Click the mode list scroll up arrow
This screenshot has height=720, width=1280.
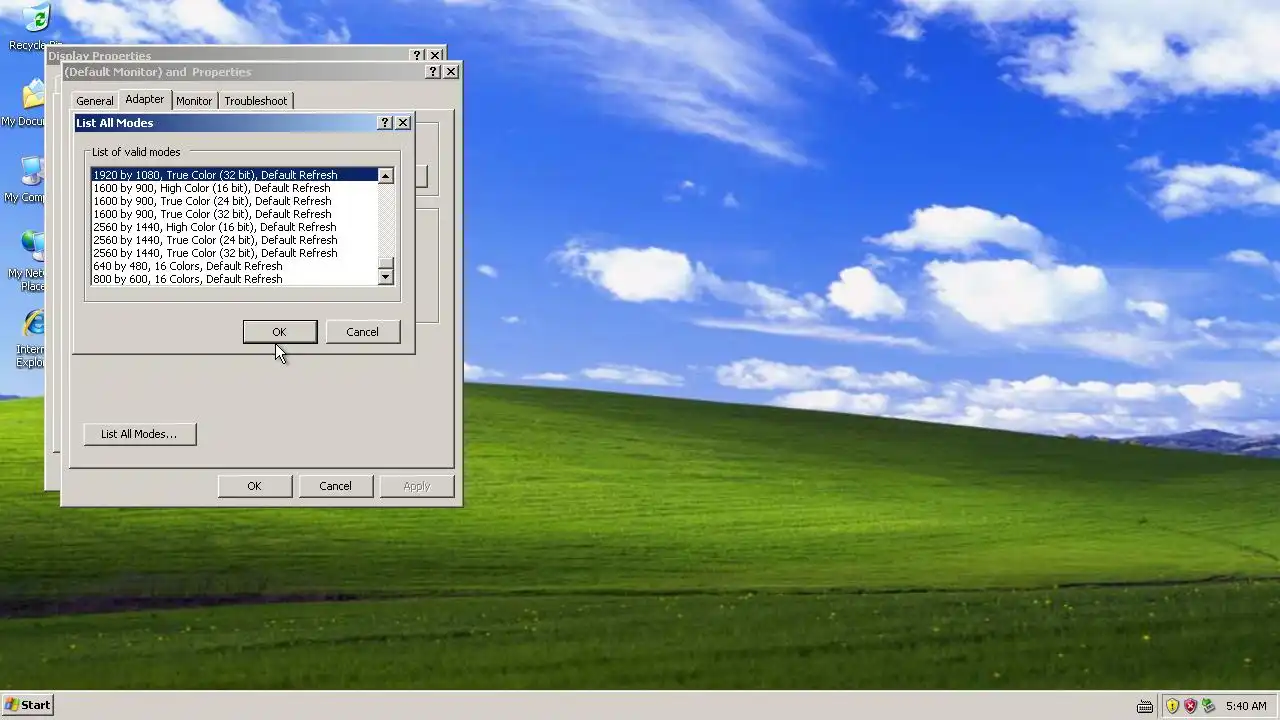[386, 176]
